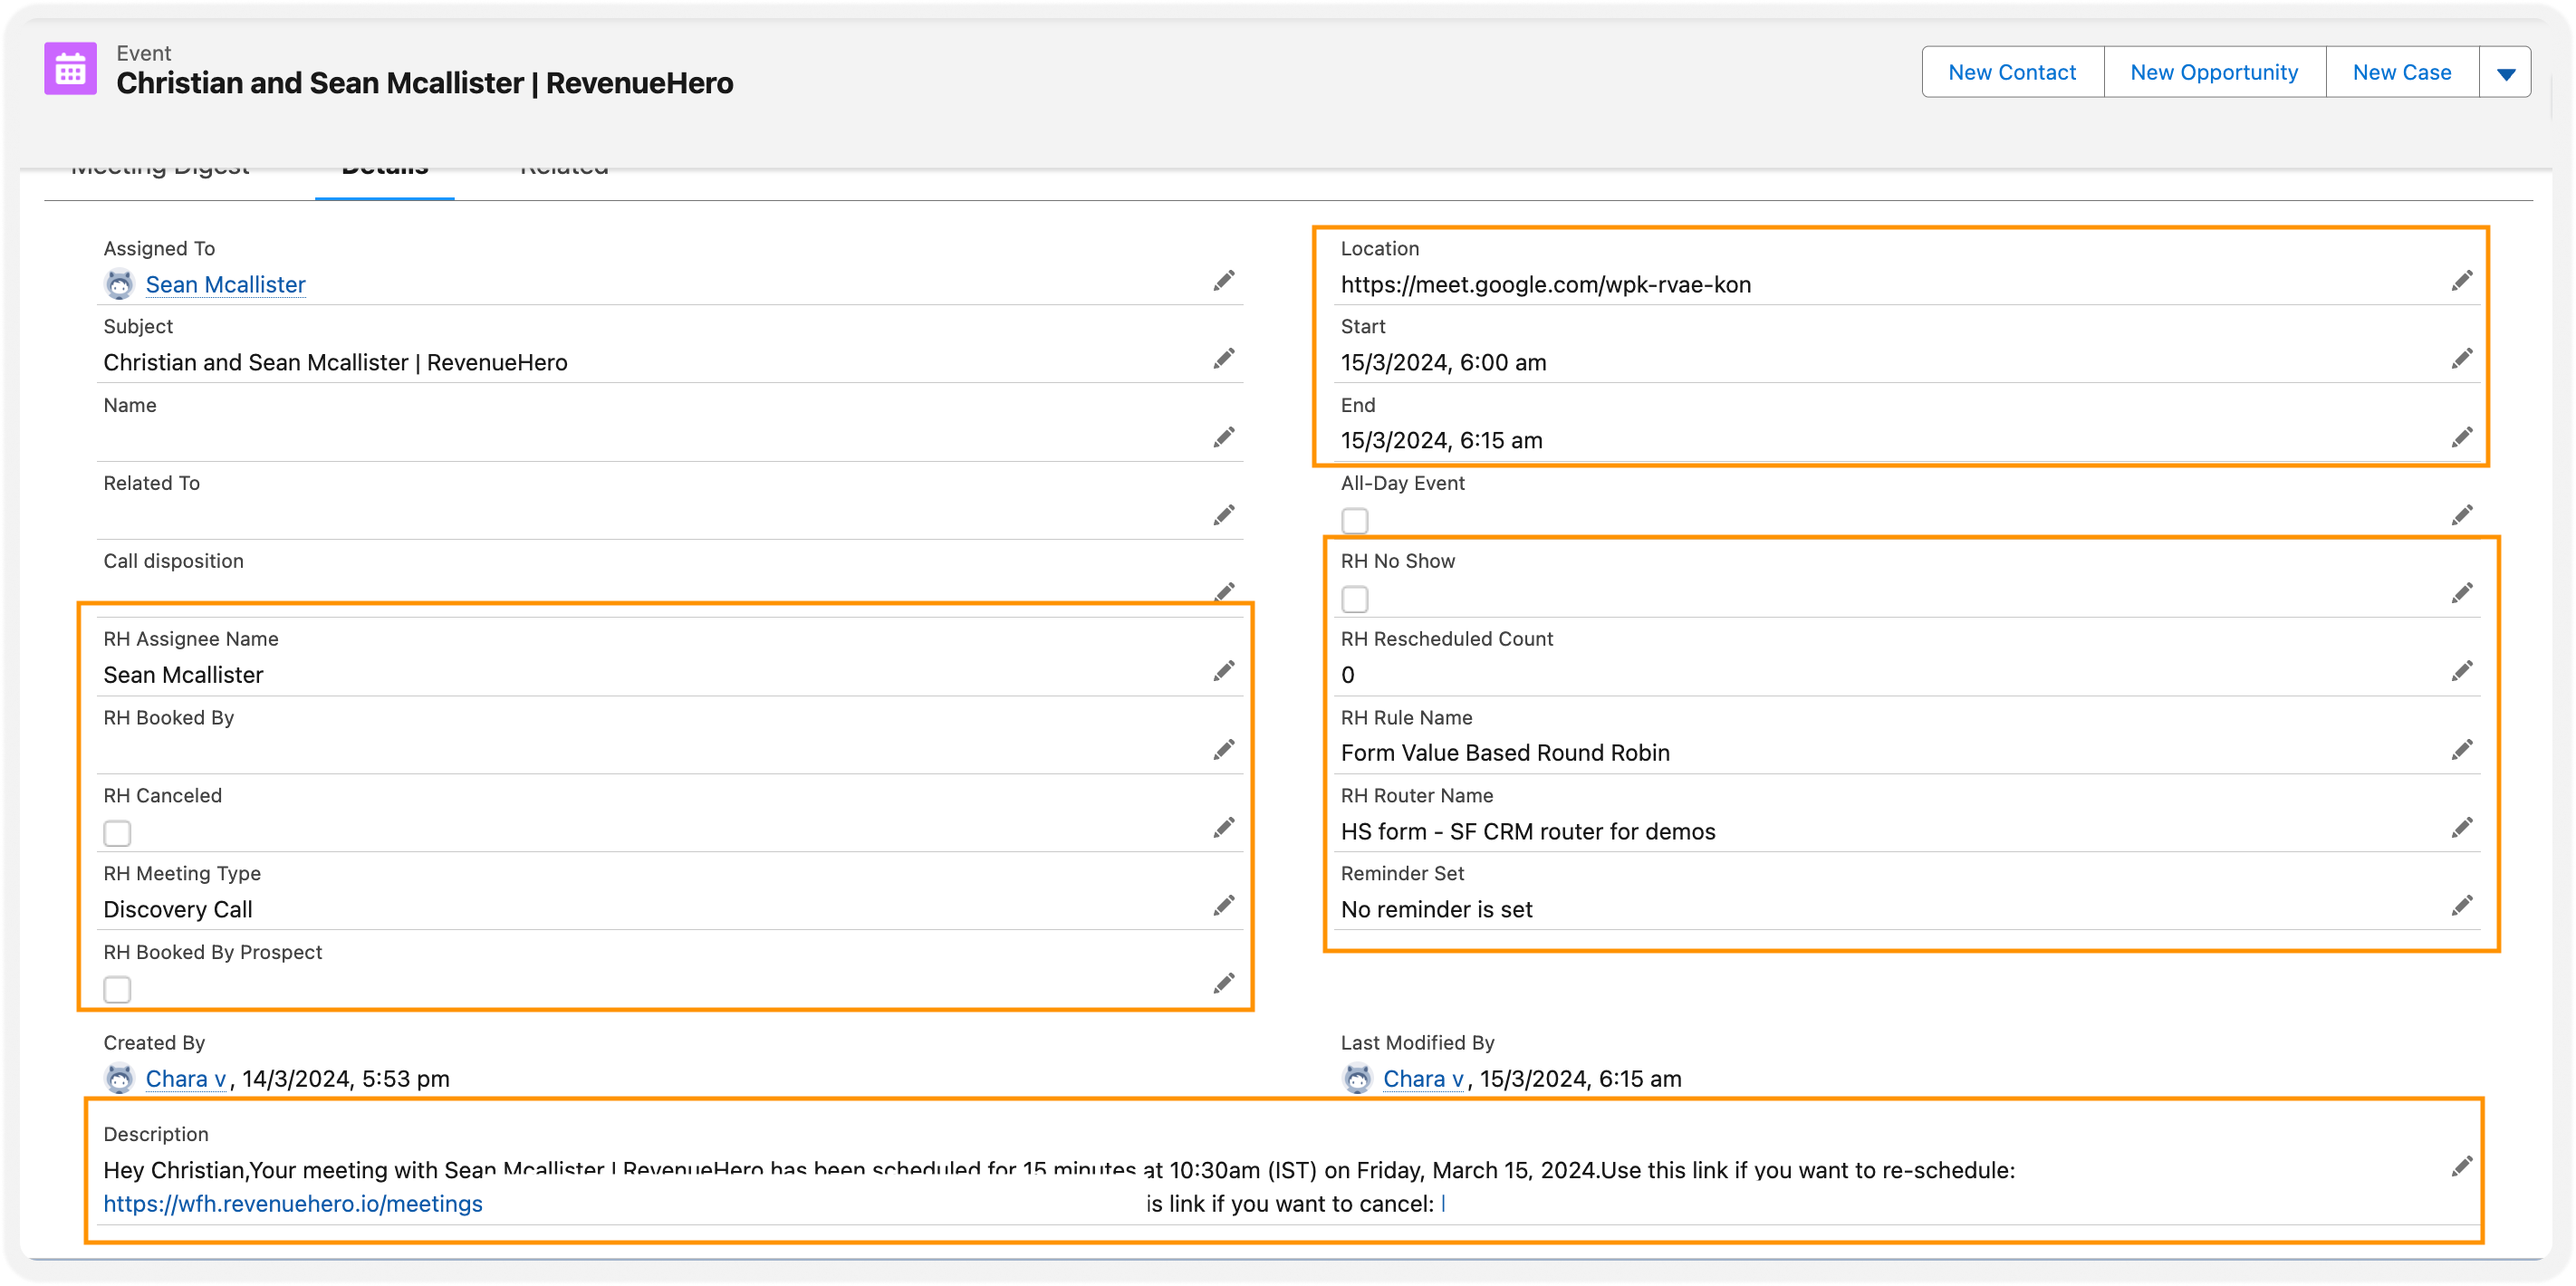This screenshot has width=2576, height=1286.
Task: Toggle the All-Day Event checkbox
Action: click(1354, 521)
